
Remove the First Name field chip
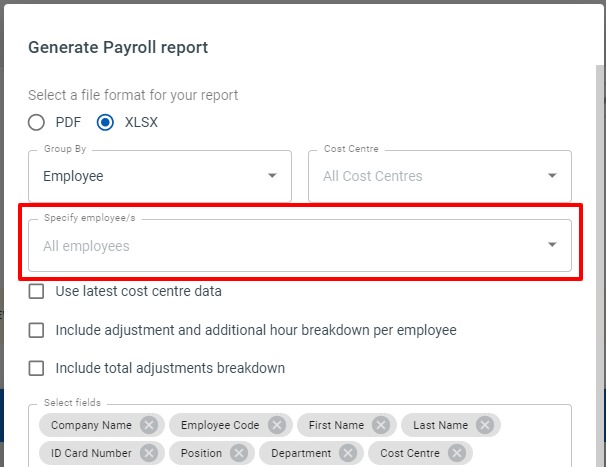[x=381, y=425]
